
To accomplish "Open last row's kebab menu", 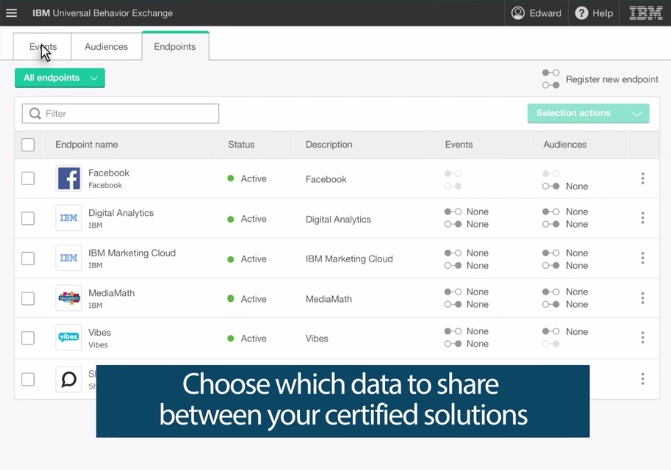I will pos(642,378).
